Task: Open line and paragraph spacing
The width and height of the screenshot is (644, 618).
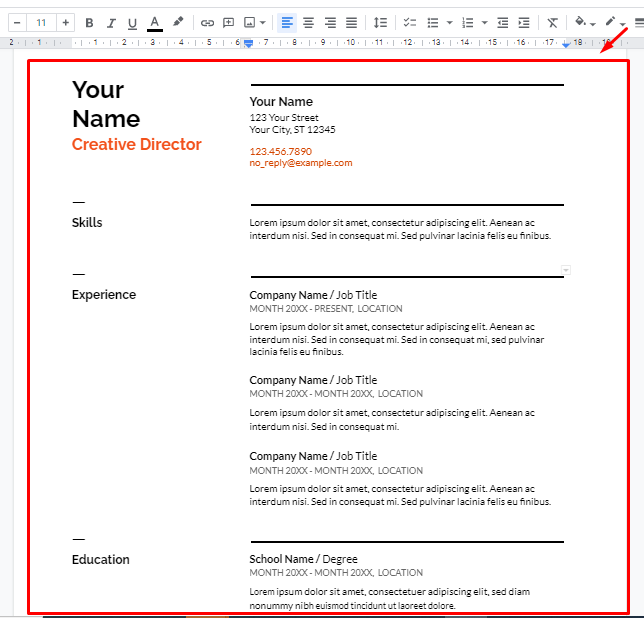Action: tap(380, 23)
